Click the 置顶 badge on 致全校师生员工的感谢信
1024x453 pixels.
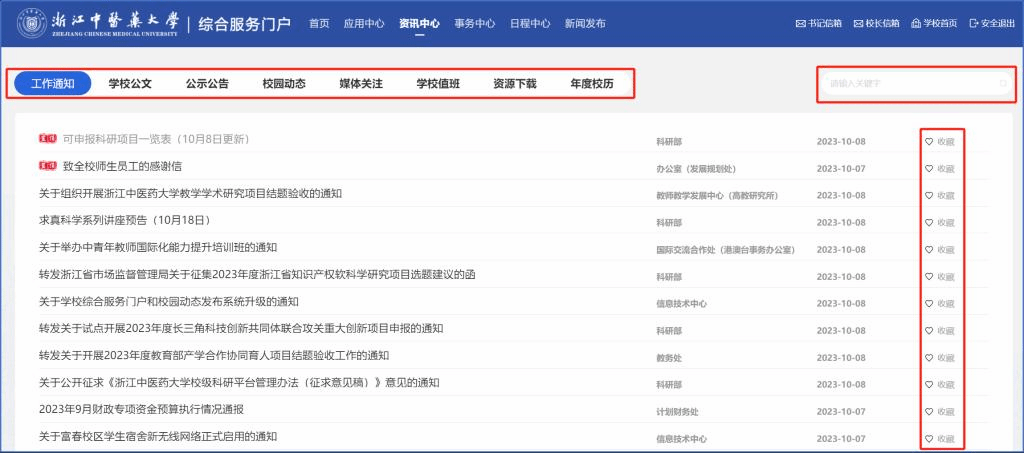[x=47, y=166]
